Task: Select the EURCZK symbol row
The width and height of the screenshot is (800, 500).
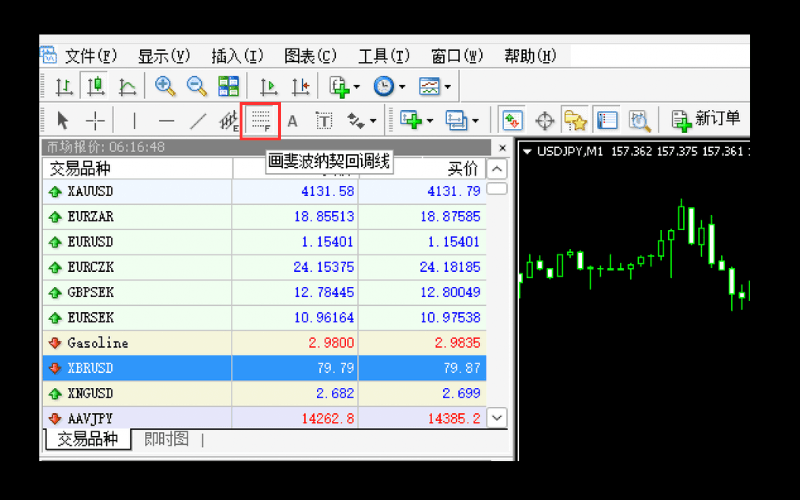Action: 264,267
